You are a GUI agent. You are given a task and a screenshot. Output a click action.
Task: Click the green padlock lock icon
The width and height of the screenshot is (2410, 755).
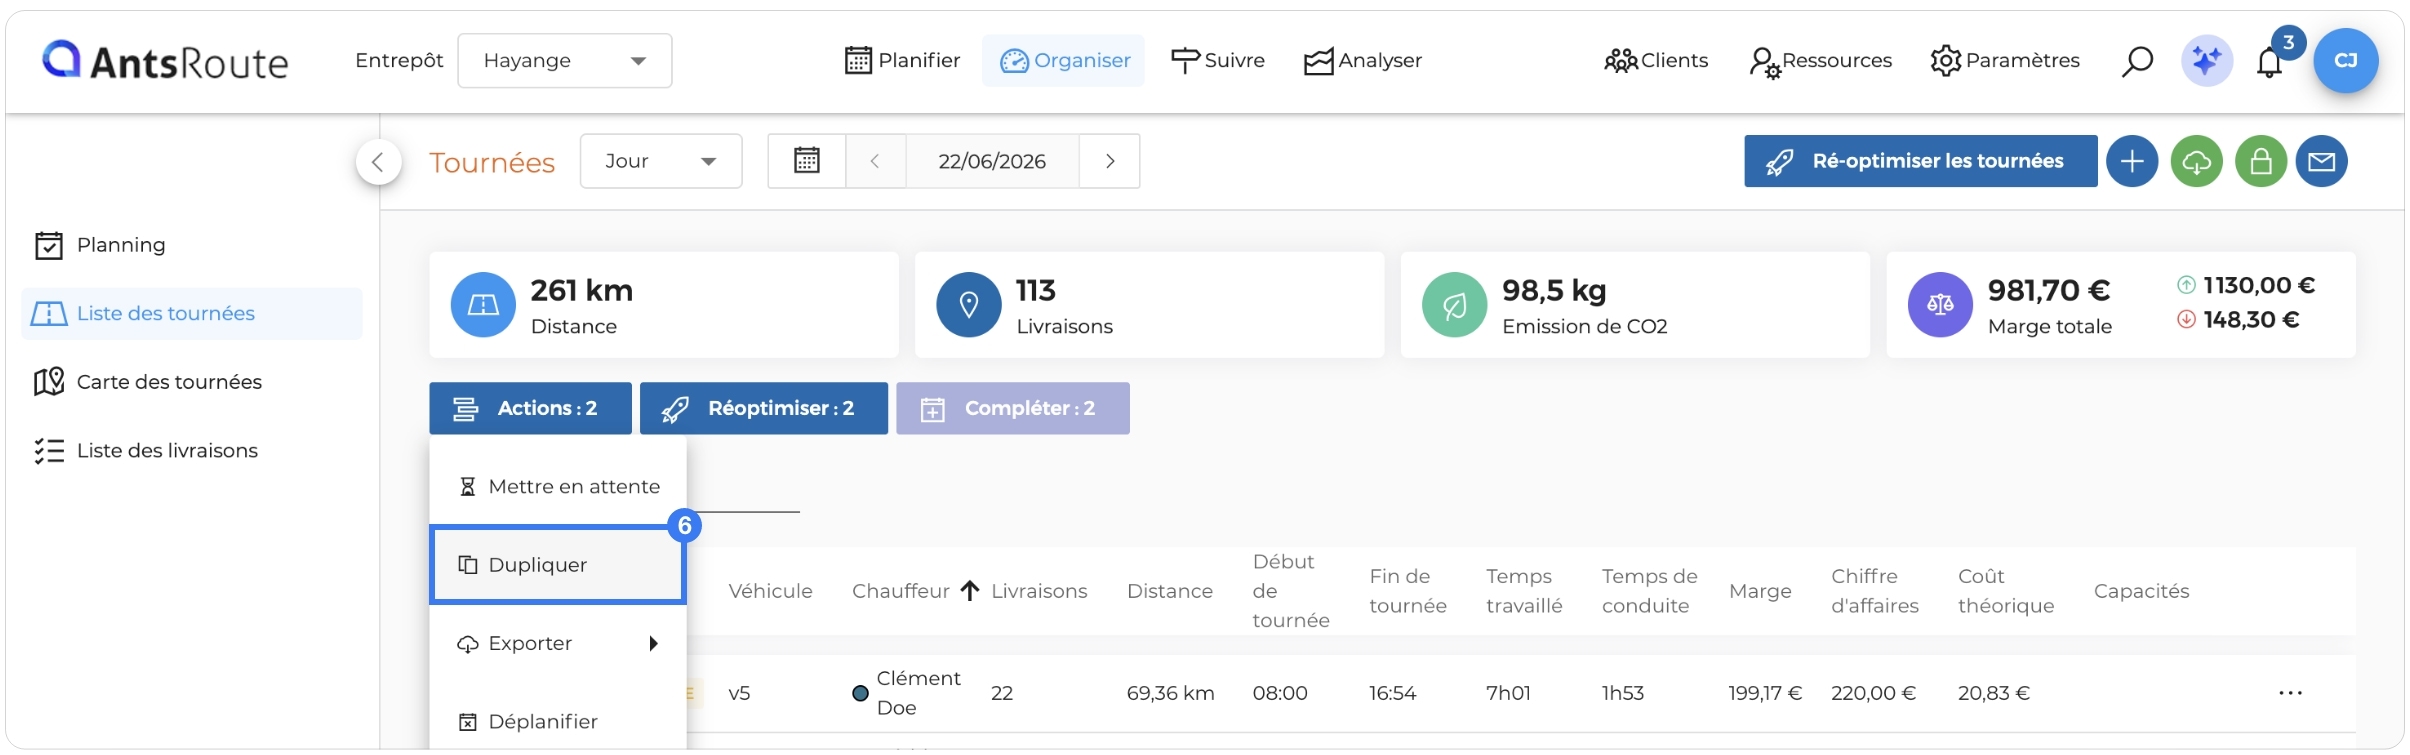2261,161
